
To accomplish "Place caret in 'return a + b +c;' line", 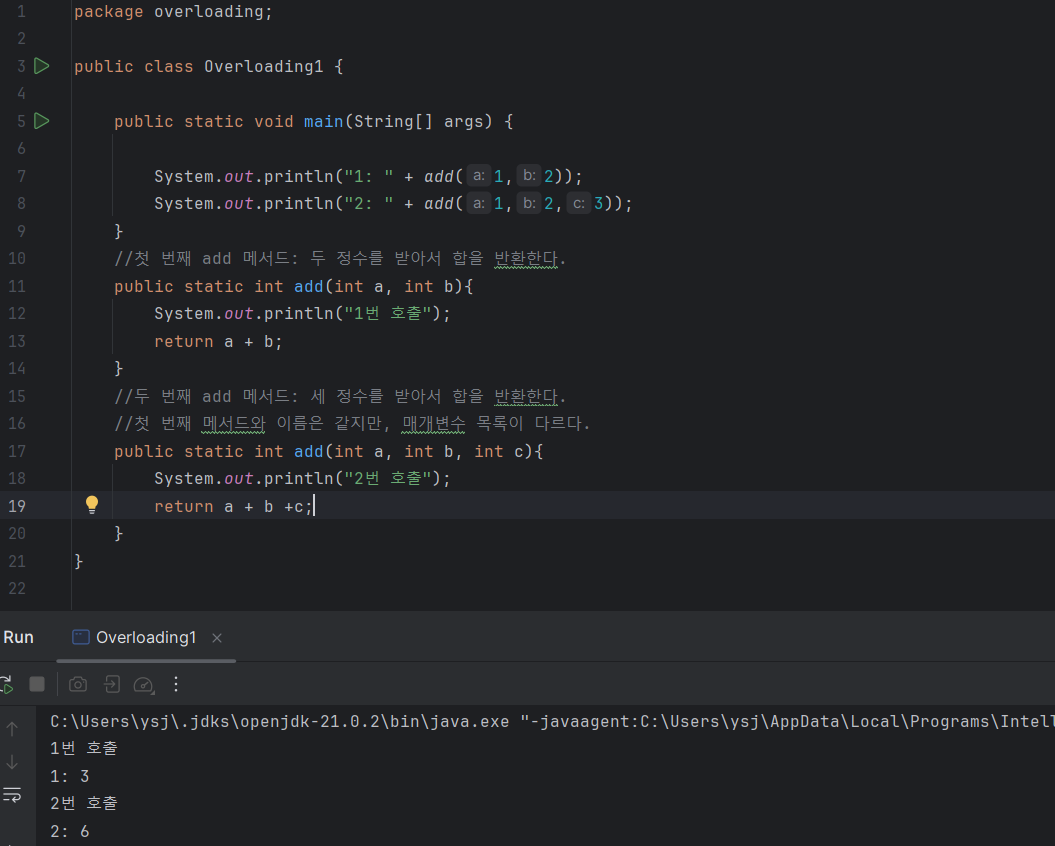I will (233, 506).
